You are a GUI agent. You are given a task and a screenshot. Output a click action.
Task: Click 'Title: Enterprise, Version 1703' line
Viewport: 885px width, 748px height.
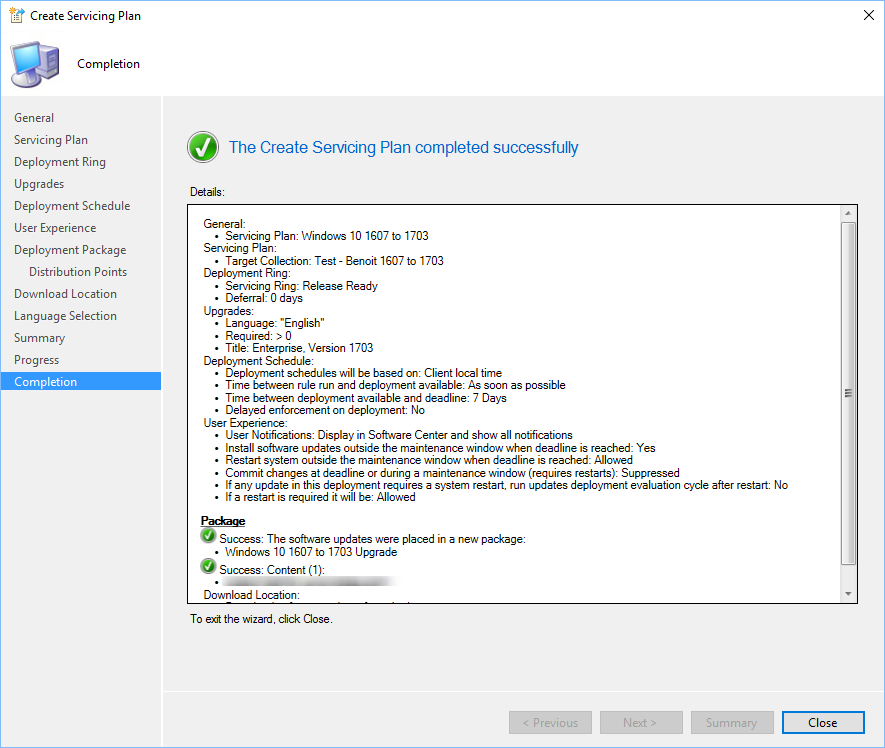(299, 348)
